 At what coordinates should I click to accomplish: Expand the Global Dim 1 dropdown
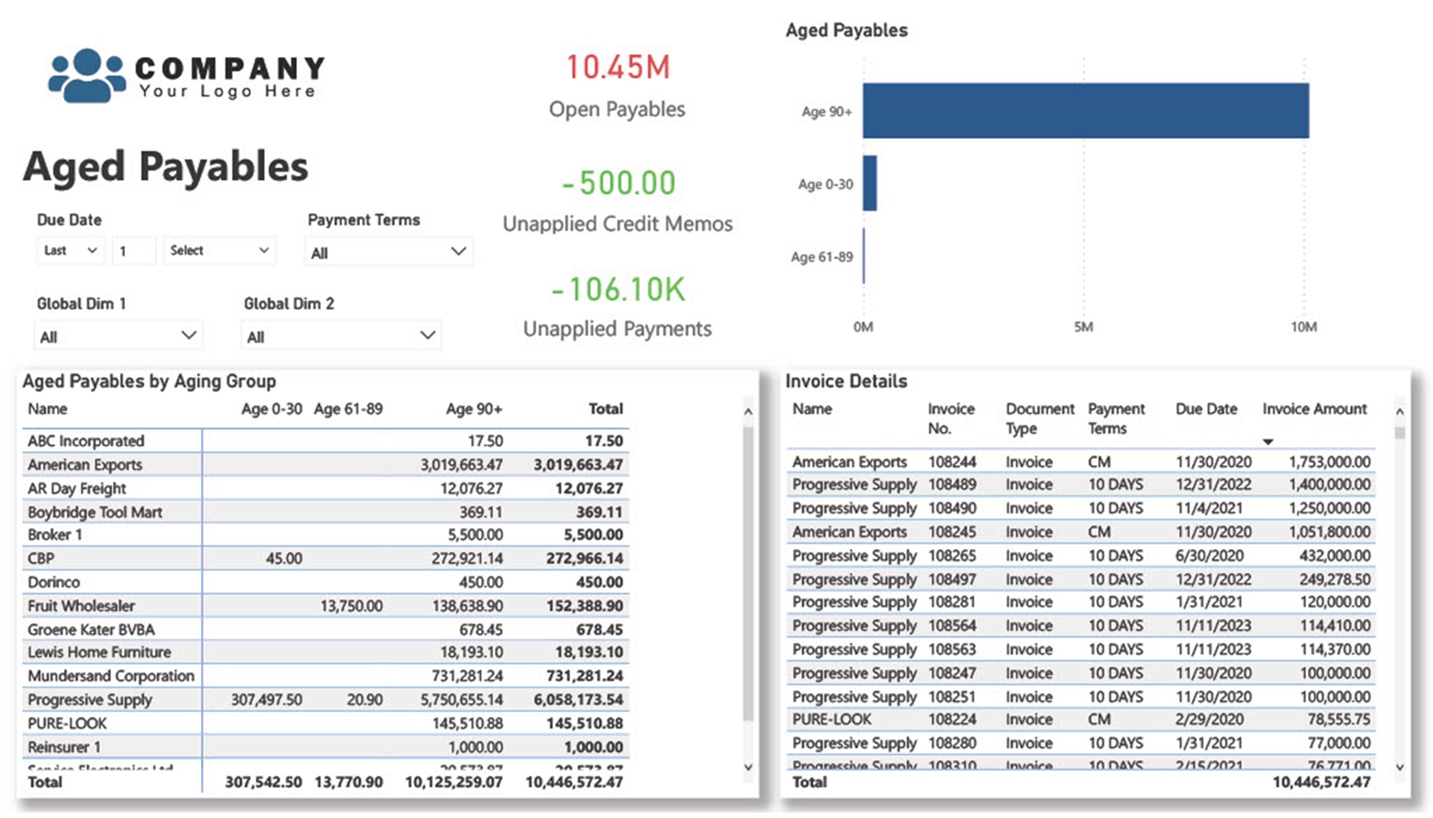tap(119, 336)
